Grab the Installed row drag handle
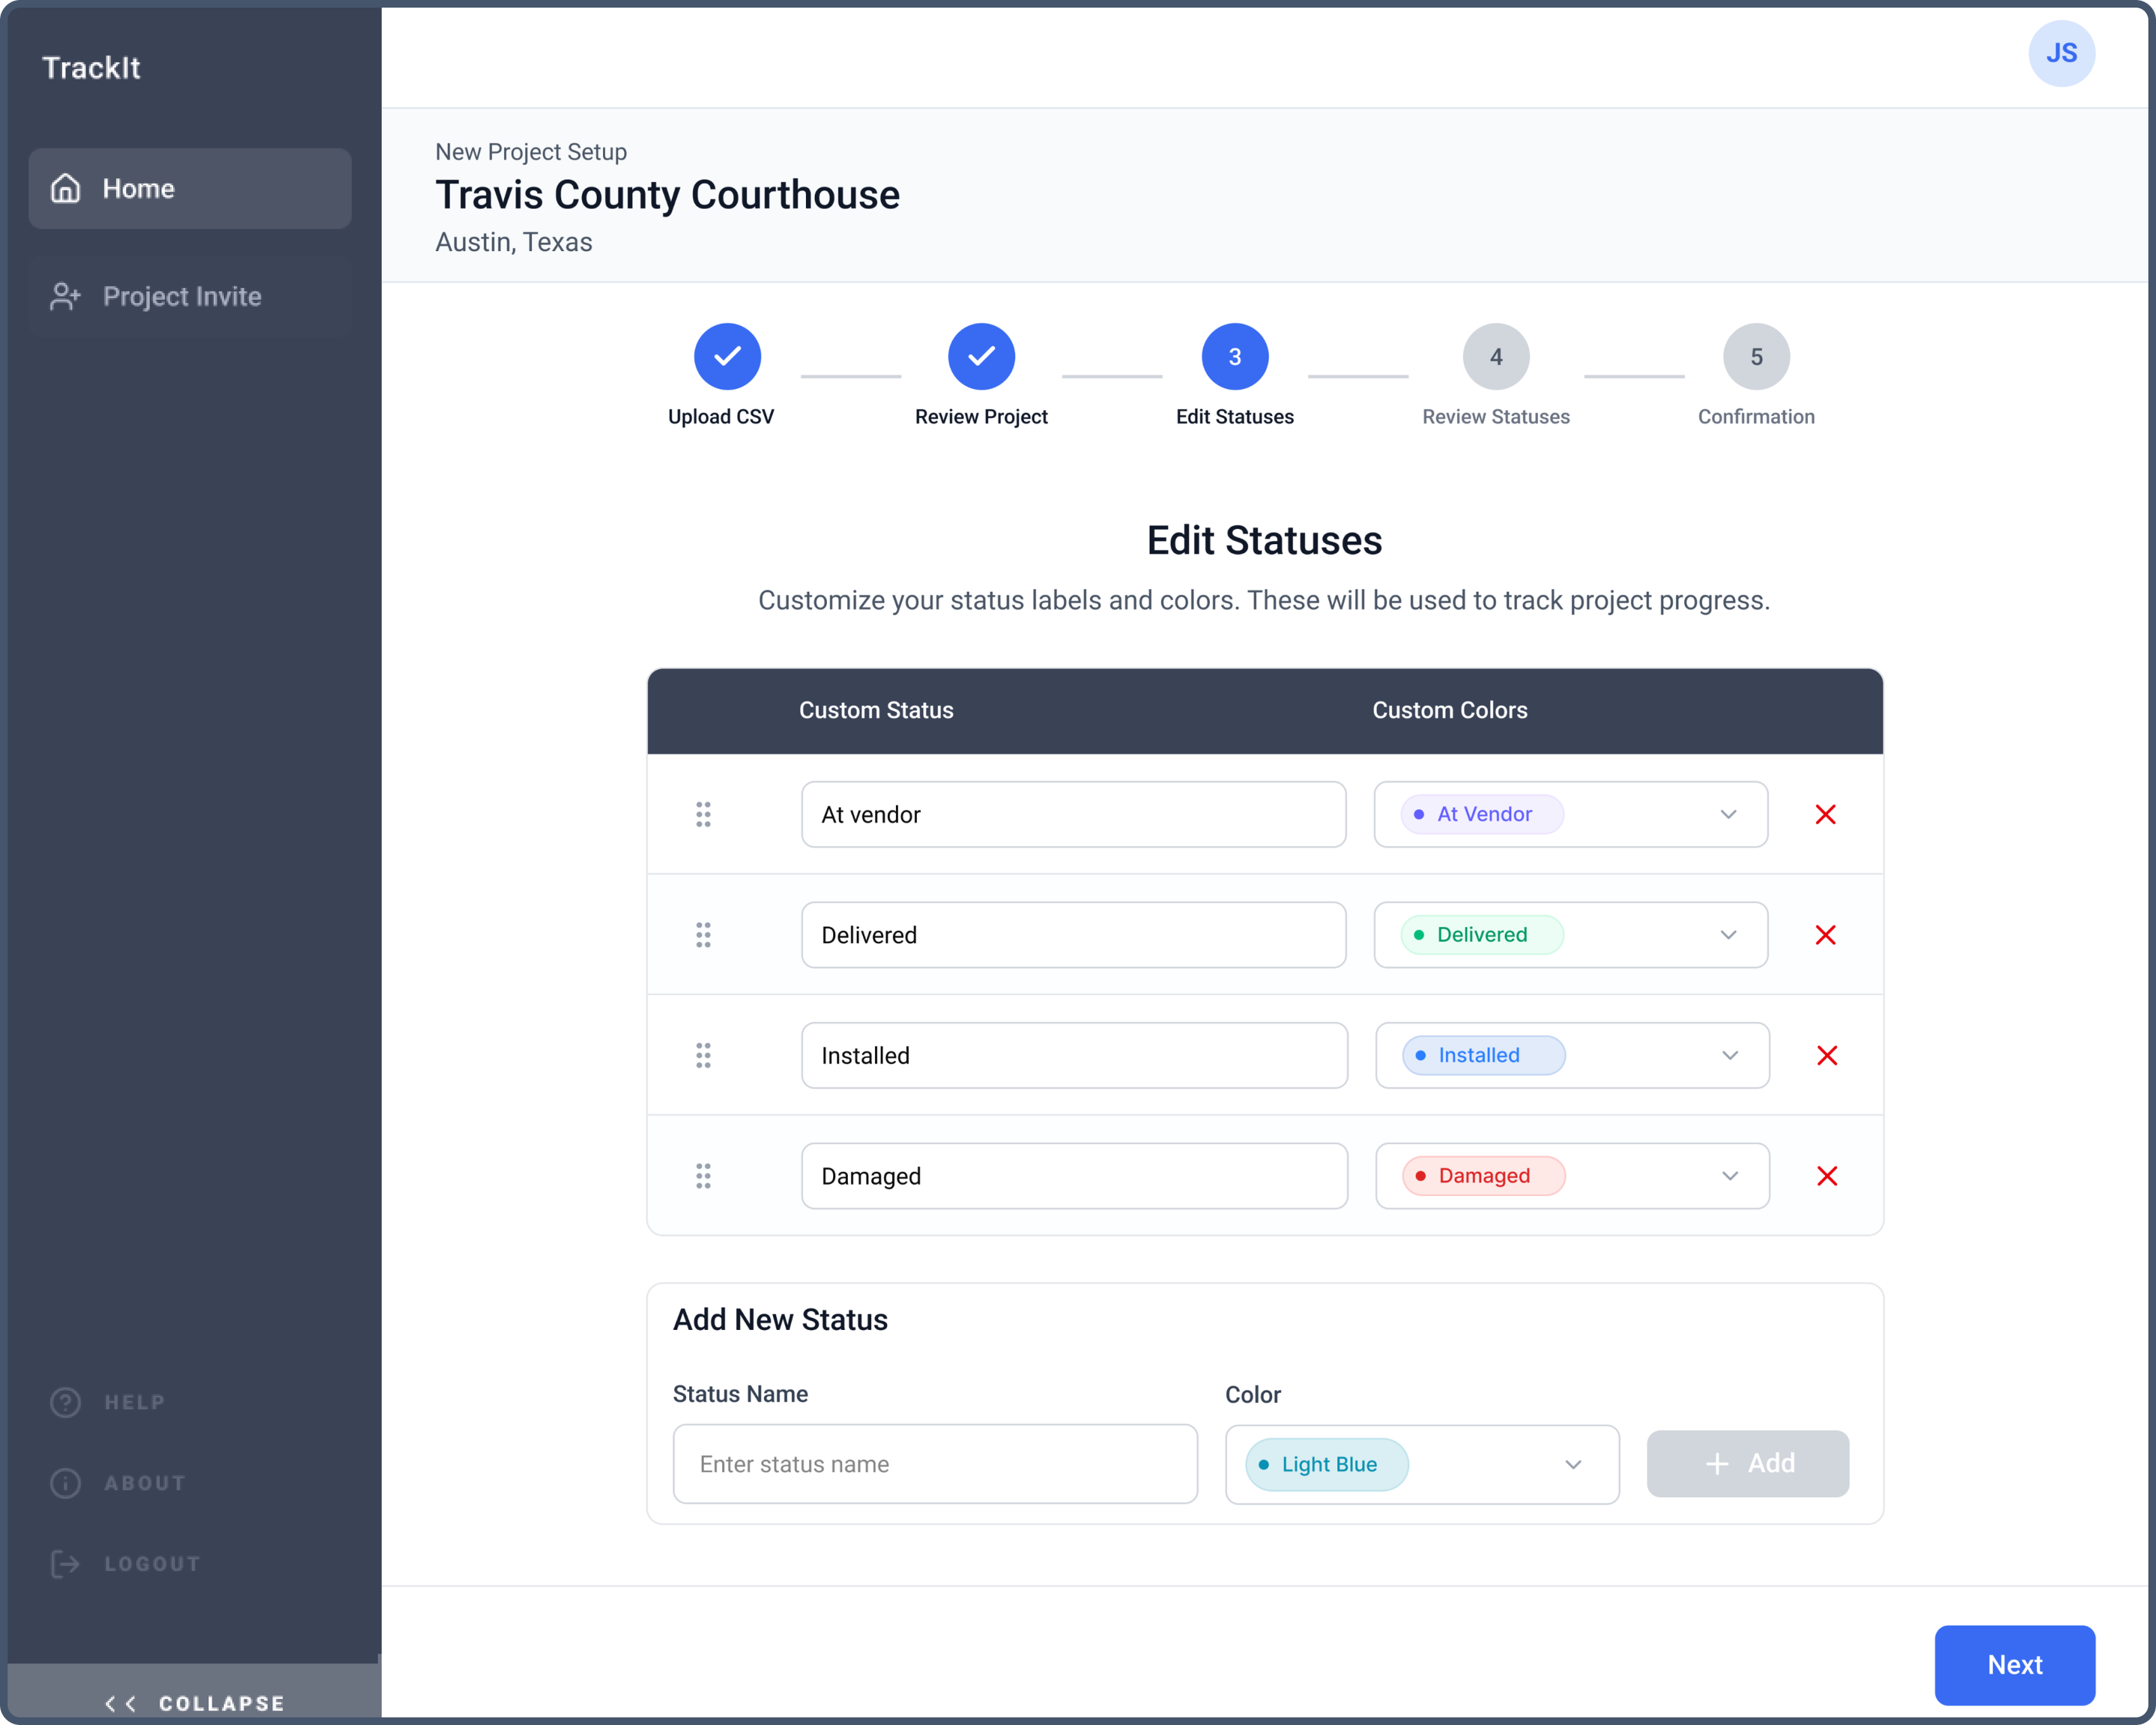This screenshot has height=1725, width=2156. (703, 1055)
